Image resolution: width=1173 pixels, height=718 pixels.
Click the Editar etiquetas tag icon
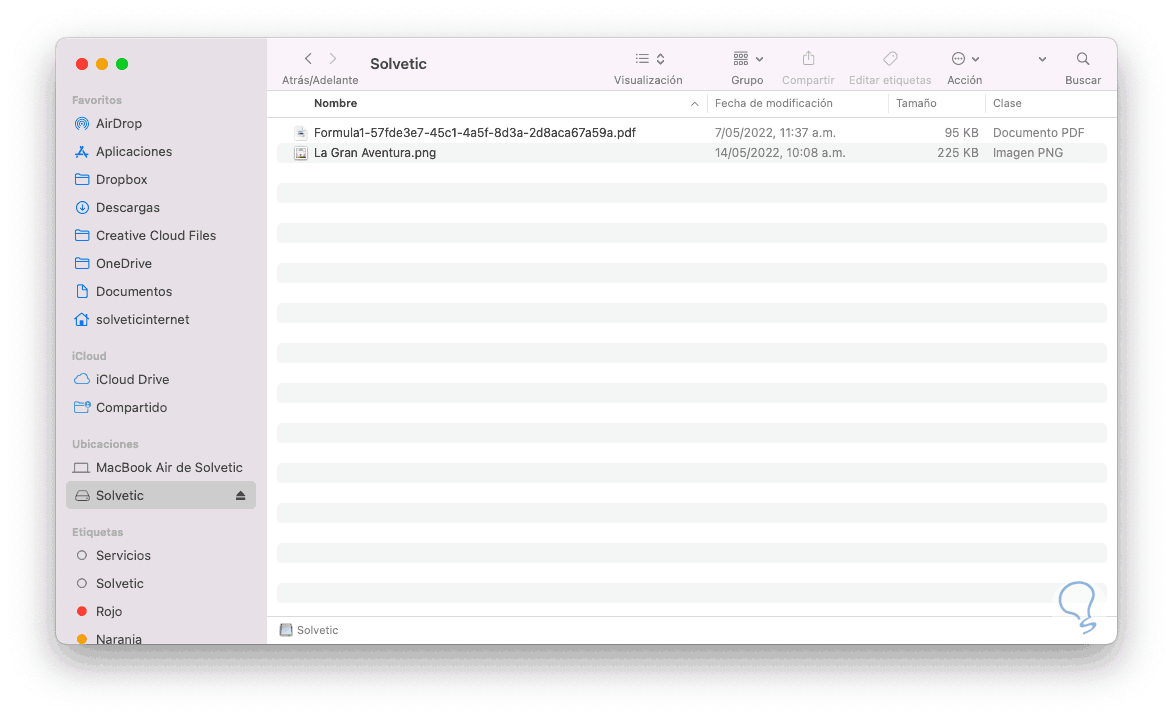tap(890, 58)
